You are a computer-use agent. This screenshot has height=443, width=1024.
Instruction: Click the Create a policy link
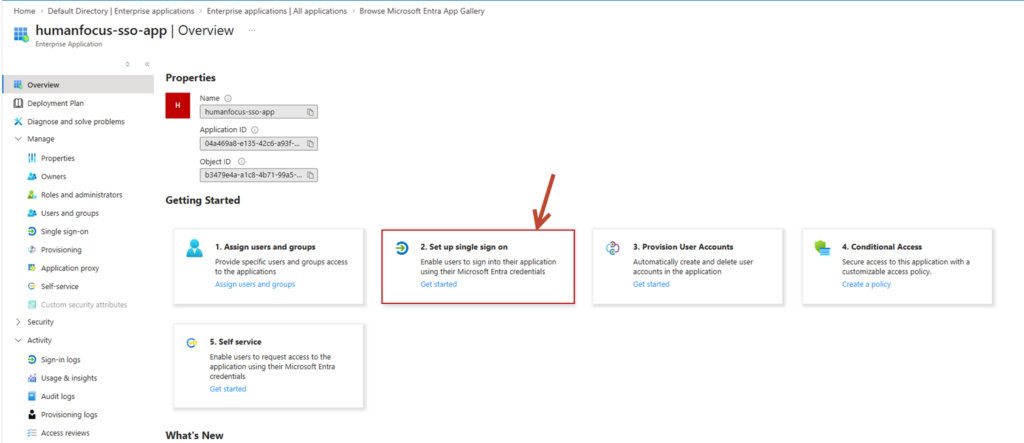tap(866, 284)
